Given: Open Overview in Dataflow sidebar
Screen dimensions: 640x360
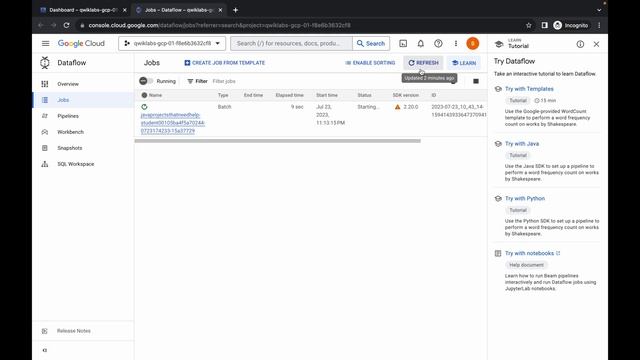Looking at the screenshot, I should (68, 84).
